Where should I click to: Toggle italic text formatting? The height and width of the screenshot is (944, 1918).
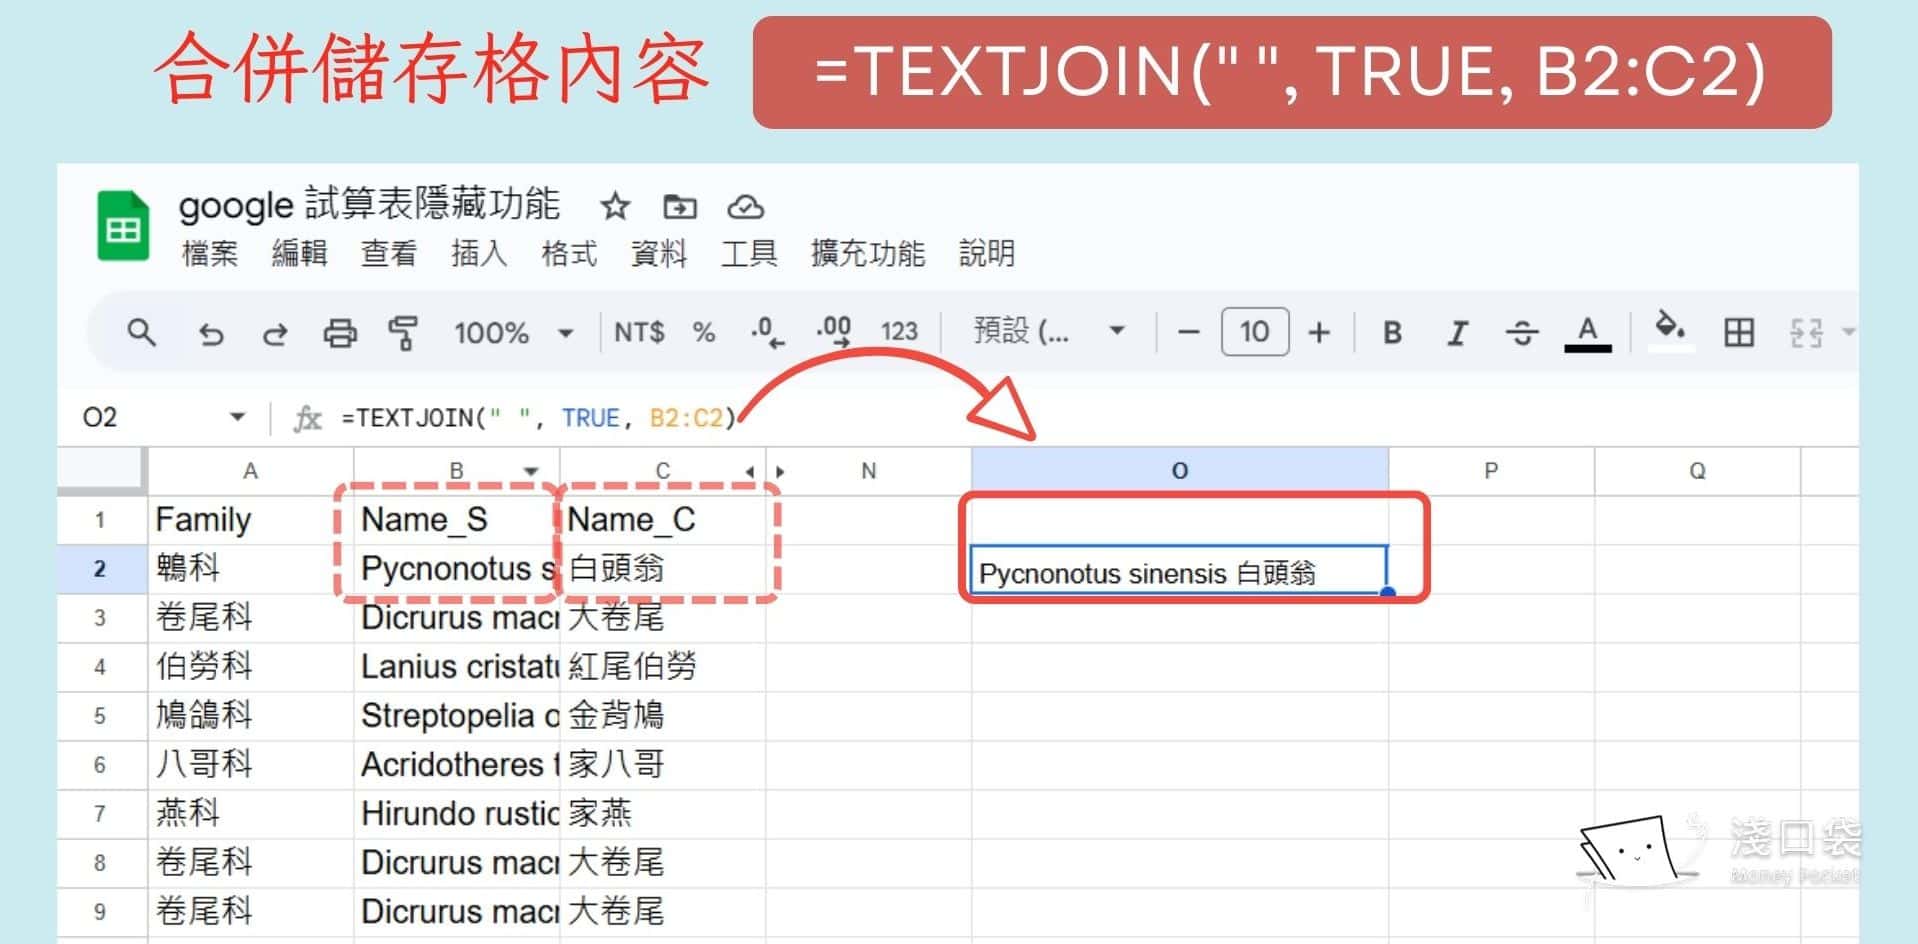(x=1457, y=332)
